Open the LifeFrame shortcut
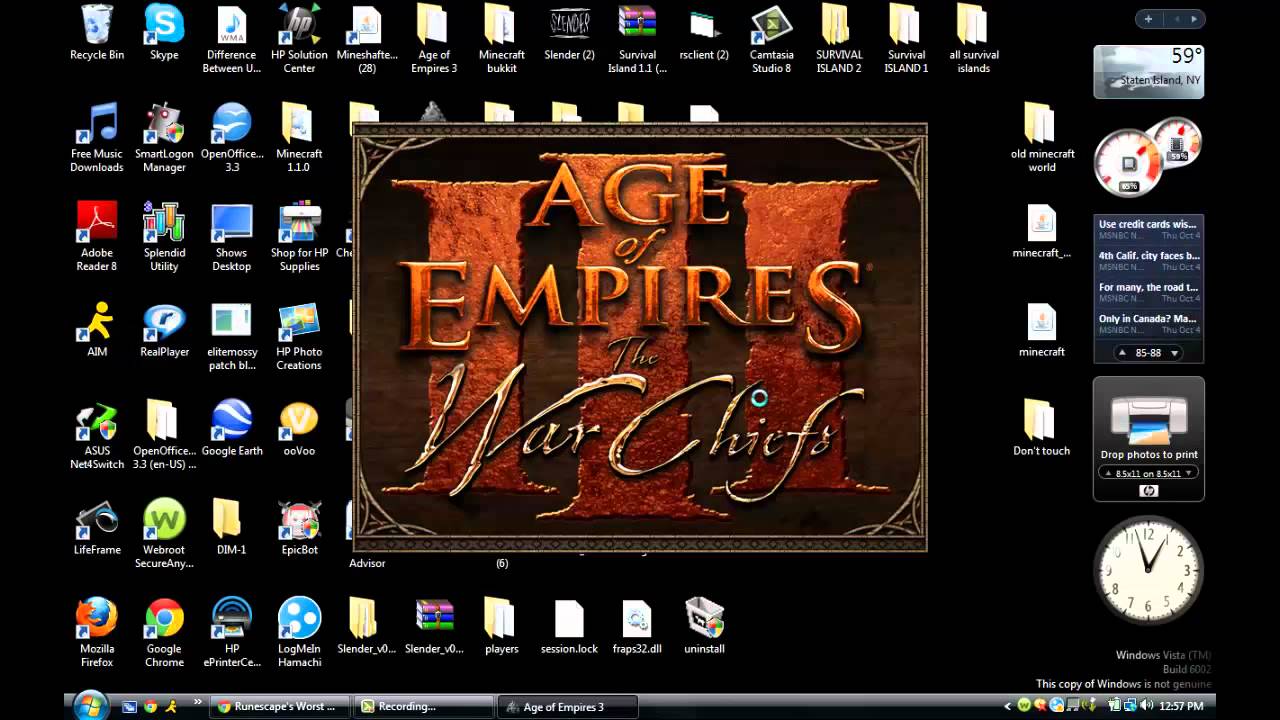The width and height of the screenshot is (1280, 720). [97, 528]
